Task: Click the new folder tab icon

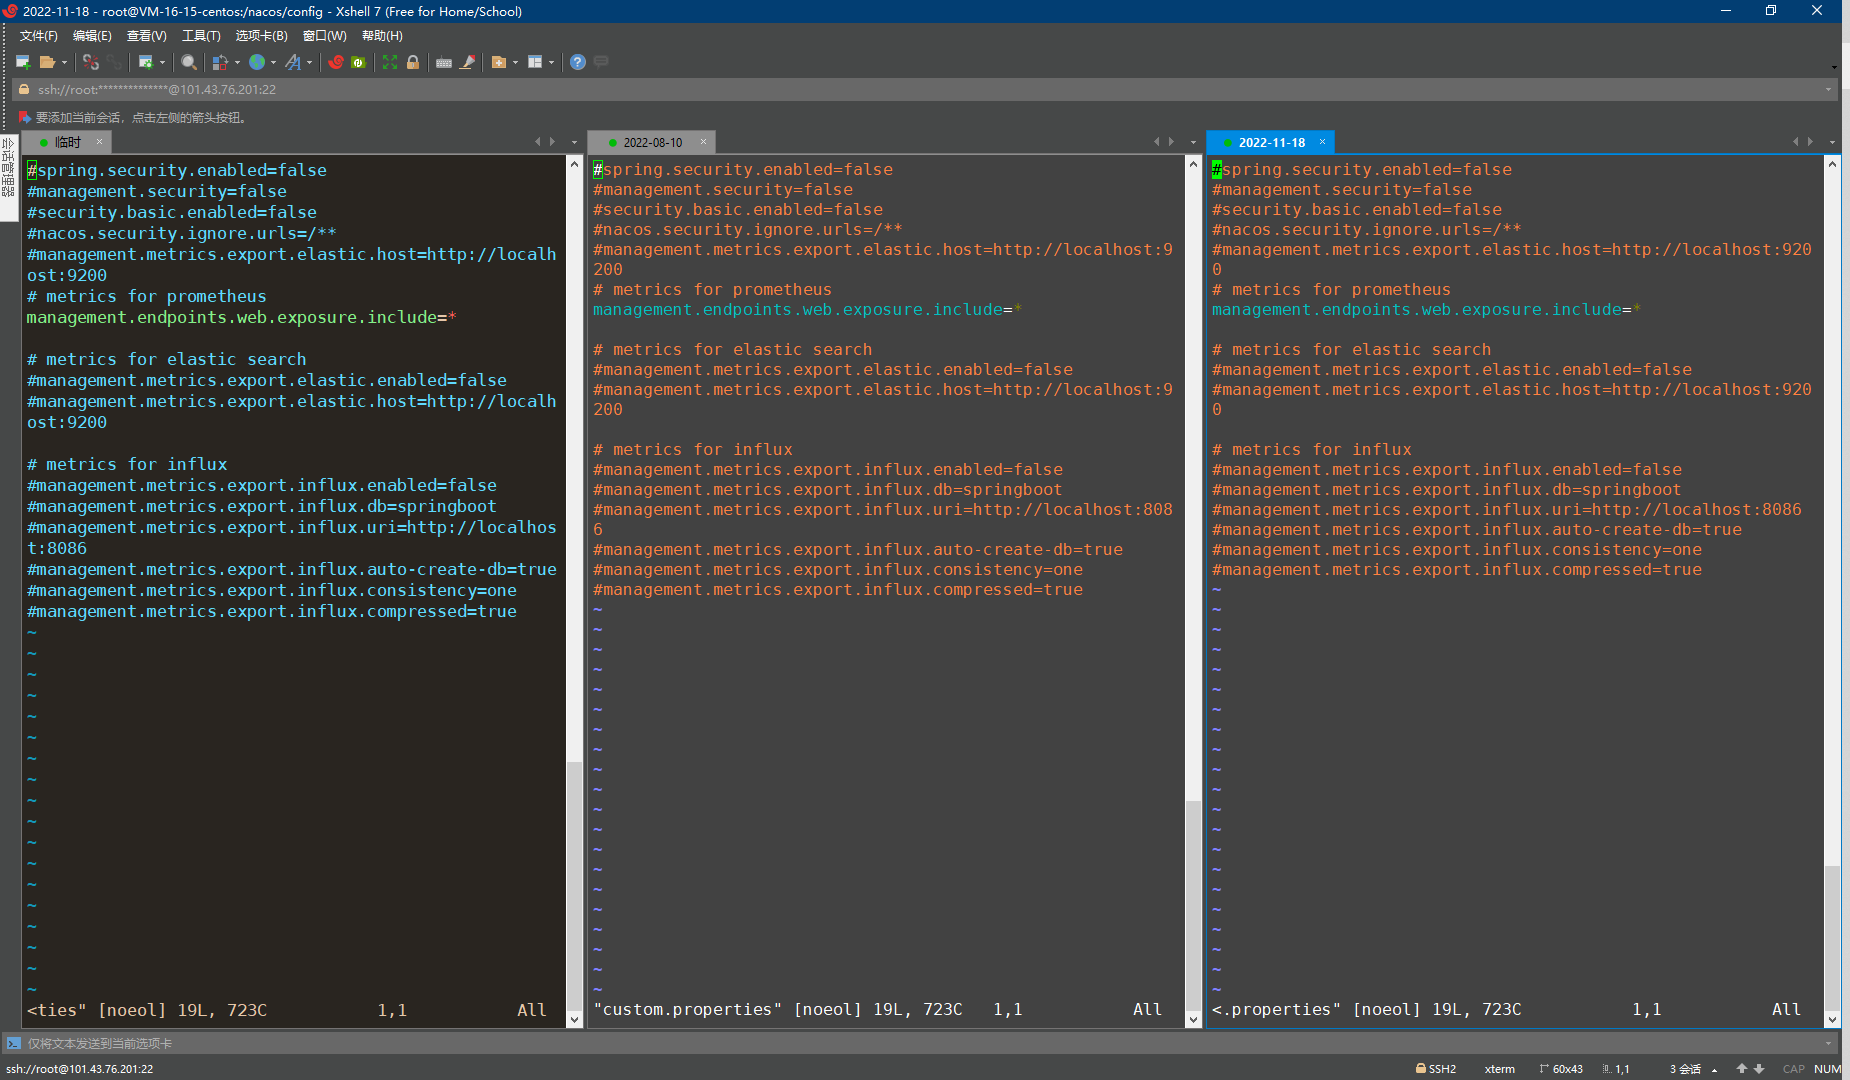Action: [499, 62]
